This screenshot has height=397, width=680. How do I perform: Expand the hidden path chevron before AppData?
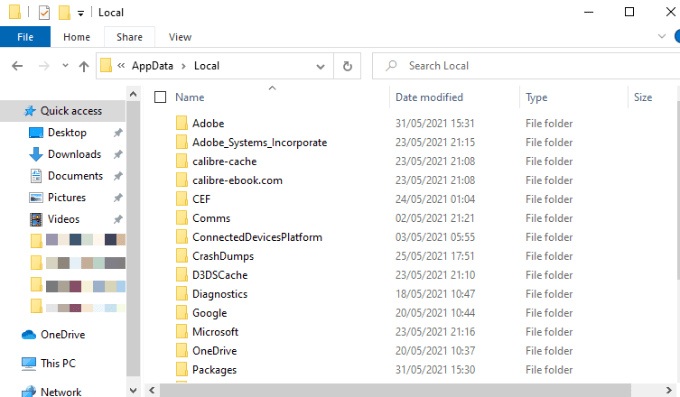coord(121,66)
